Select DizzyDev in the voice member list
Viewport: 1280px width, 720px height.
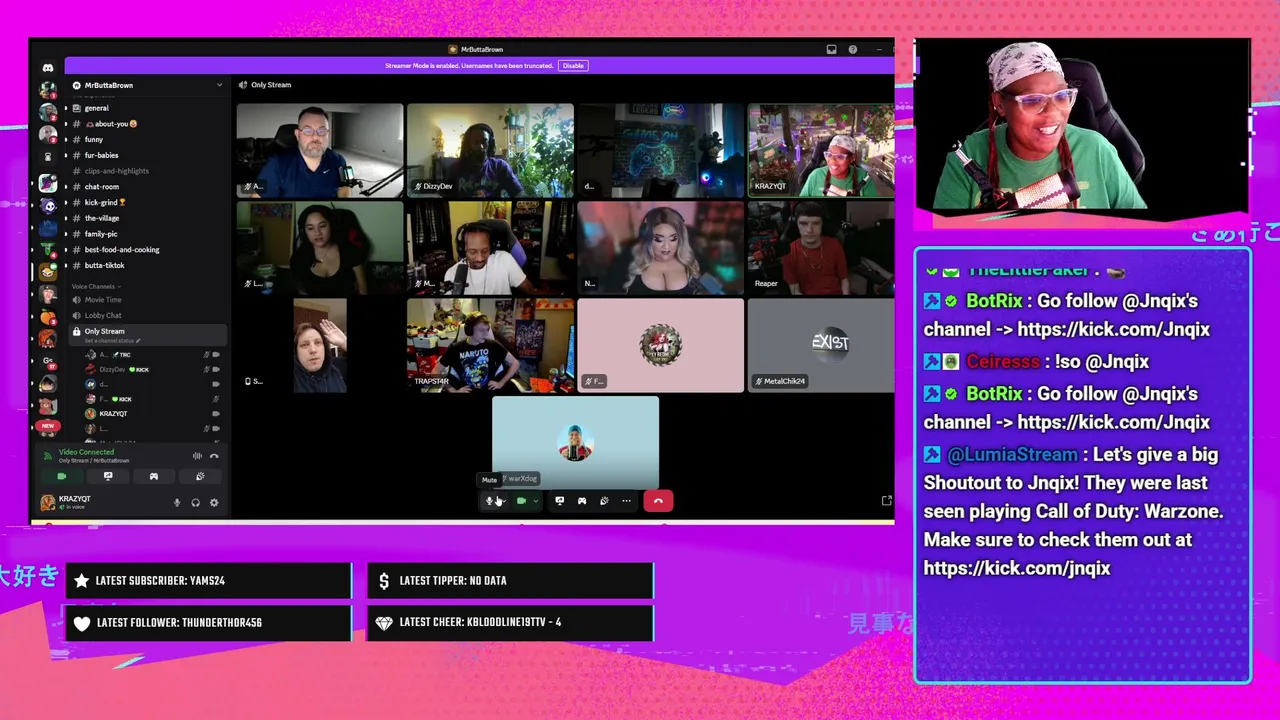tap(152, 370)
